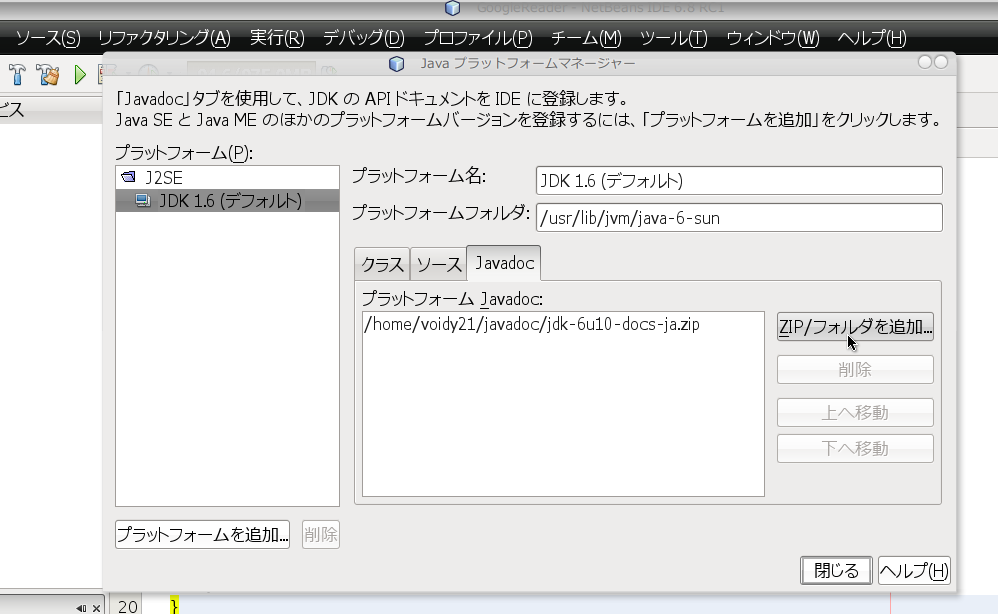Click the green Run project icon
998x614 pixels.
tap(80, 74)
